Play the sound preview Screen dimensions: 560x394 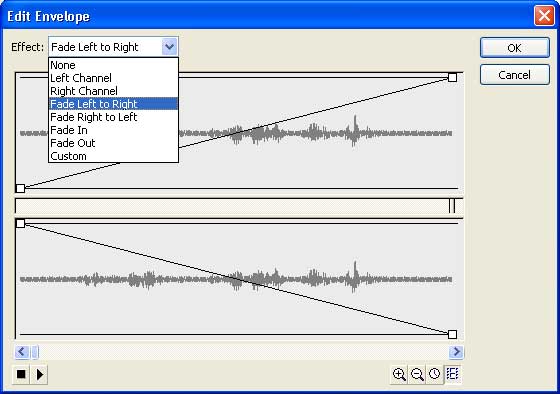(x=39, y=374)
